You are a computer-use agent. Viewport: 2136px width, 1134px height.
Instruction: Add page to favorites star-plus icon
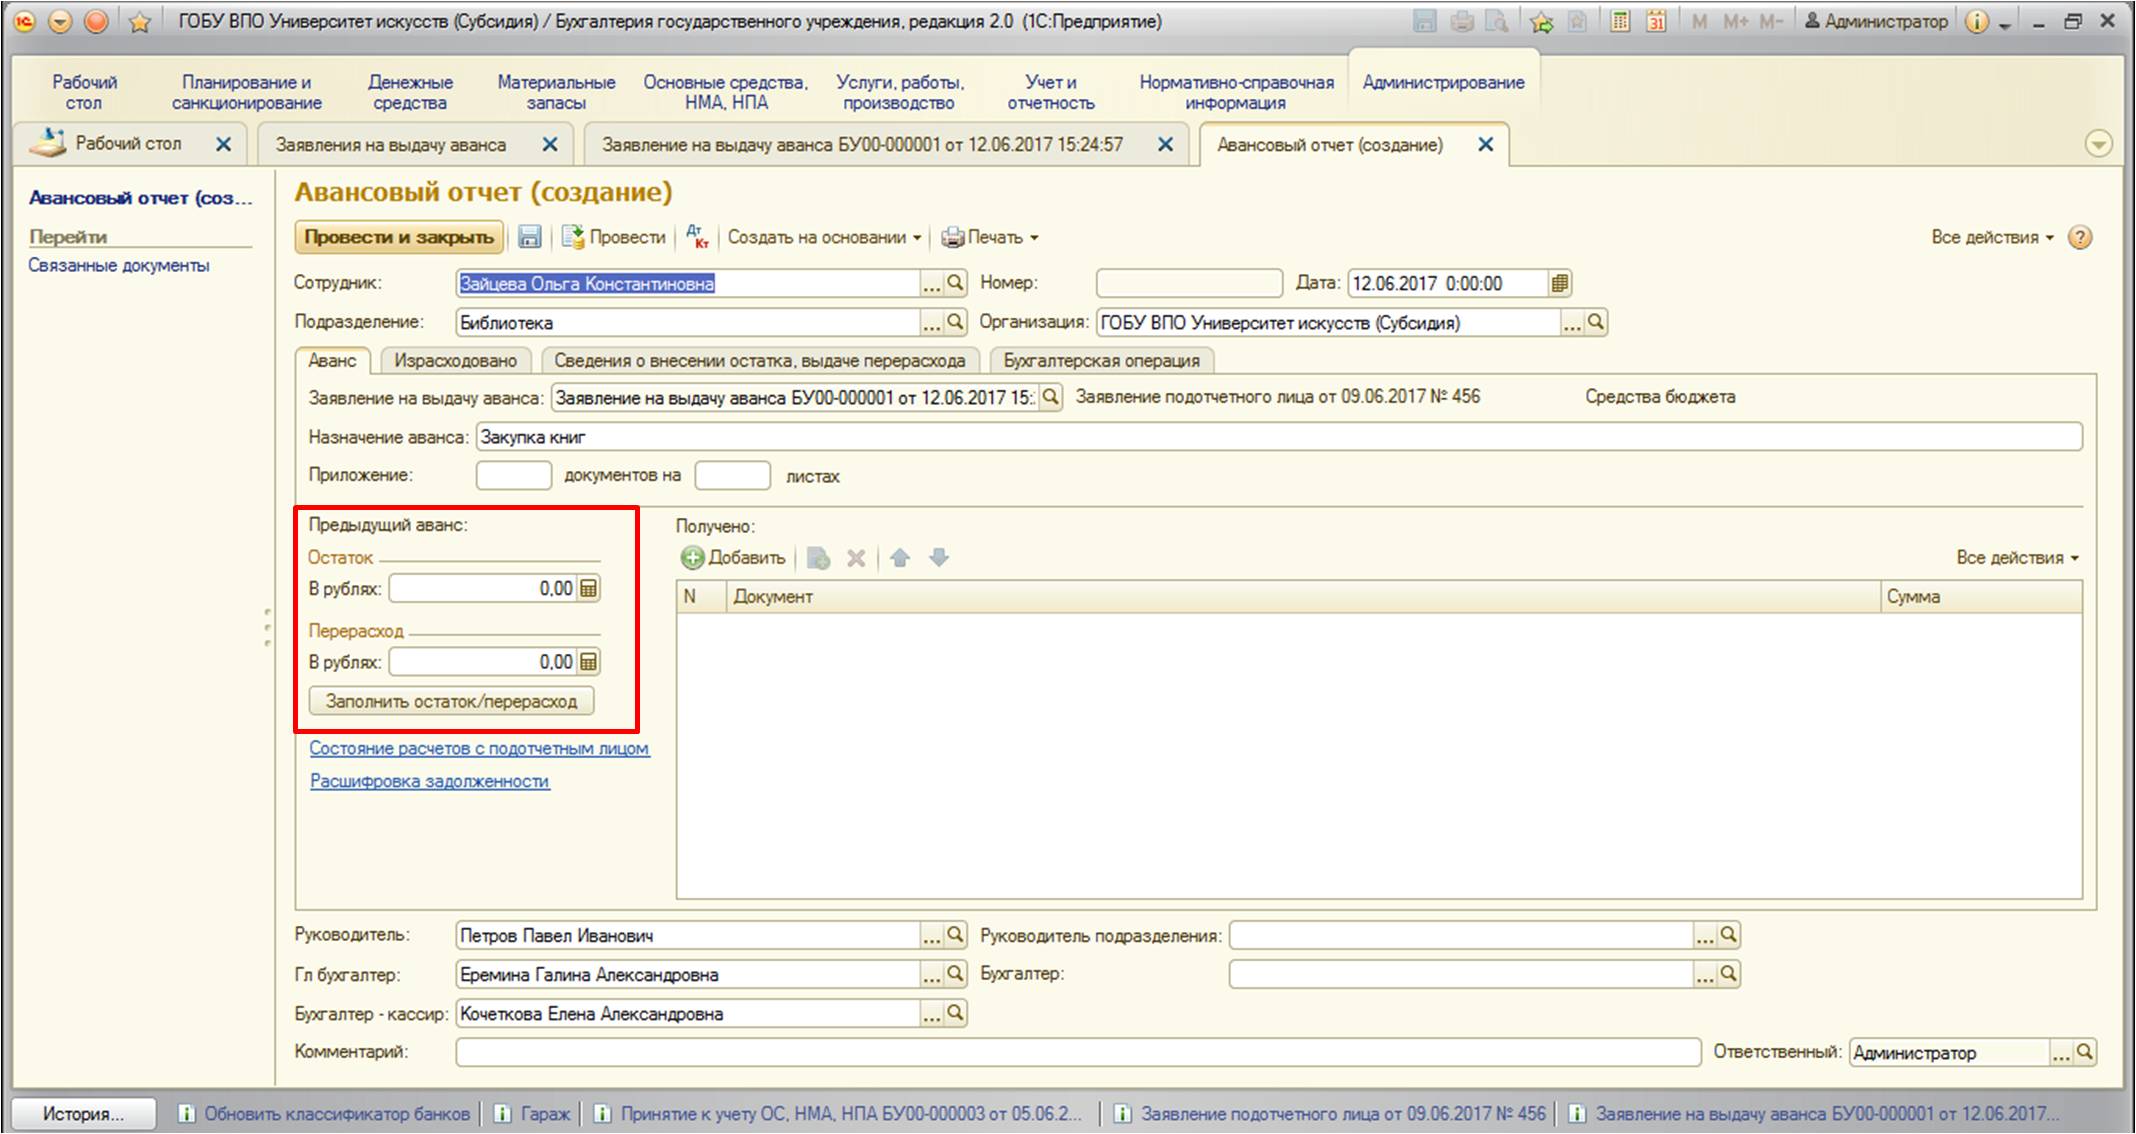pos(1543,21)
